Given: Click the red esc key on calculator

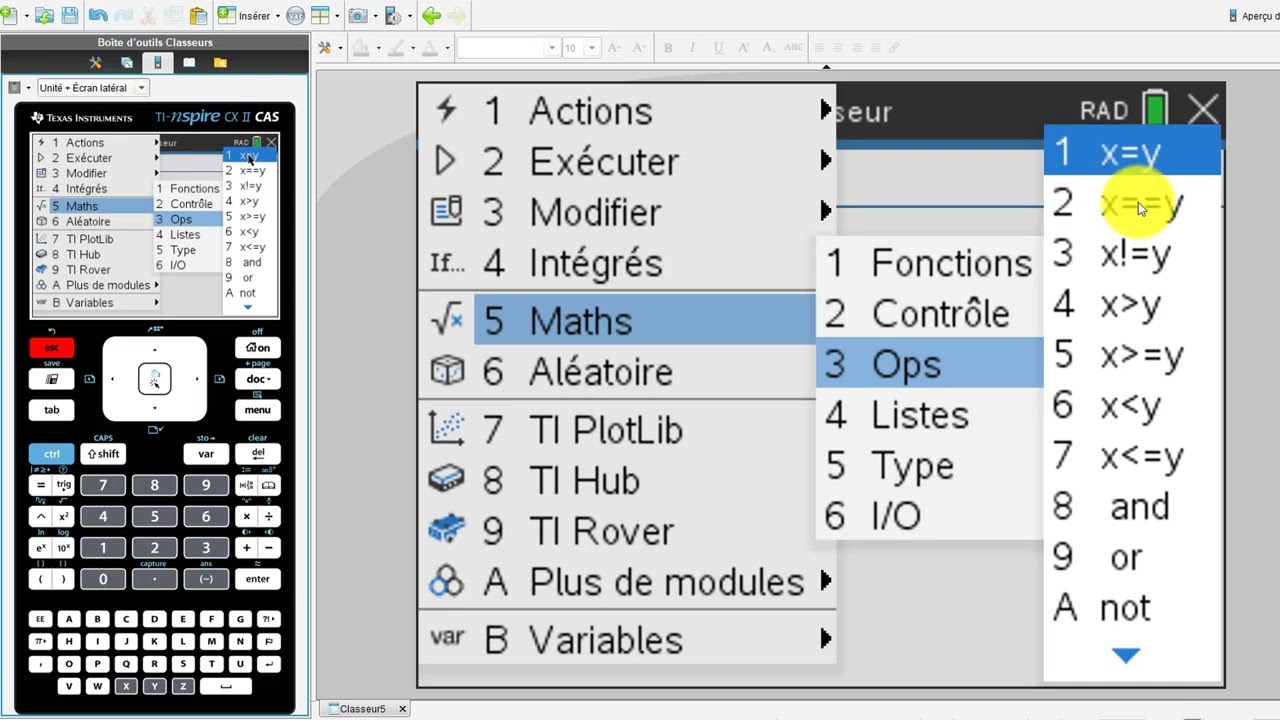Looking at the screenshot, I should [x=52, y=348].
